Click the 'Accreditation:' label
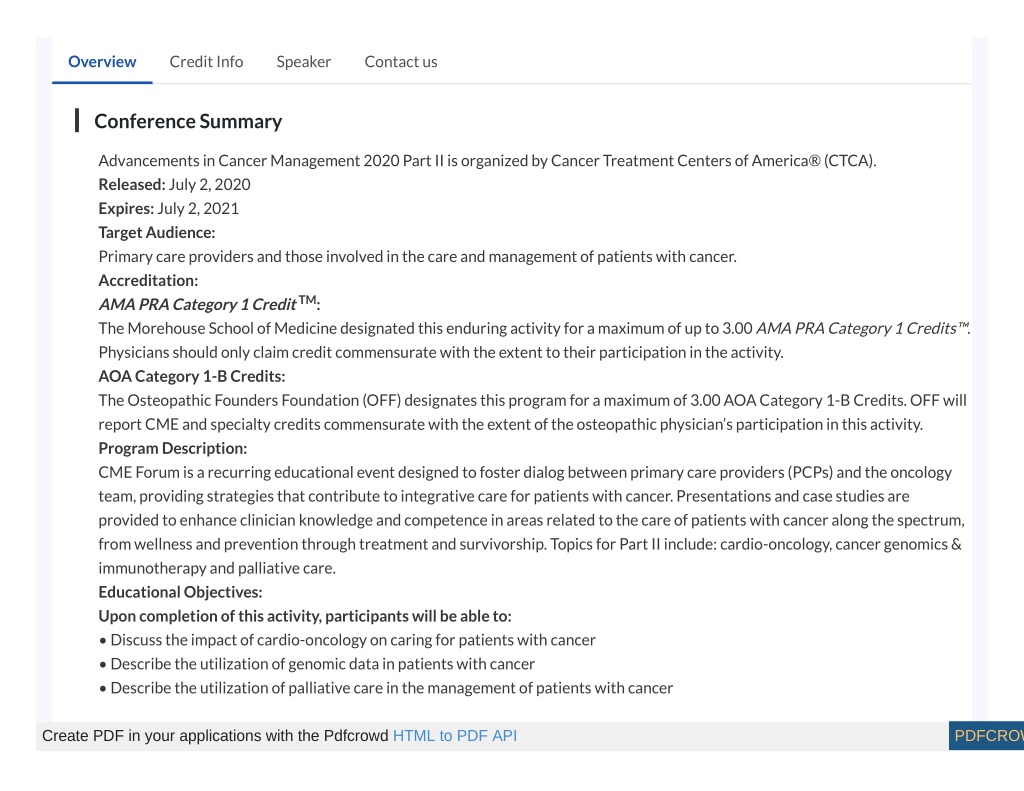Image resolution: width=1024 pixels, height=791 pixels. (x=148, y=280)
